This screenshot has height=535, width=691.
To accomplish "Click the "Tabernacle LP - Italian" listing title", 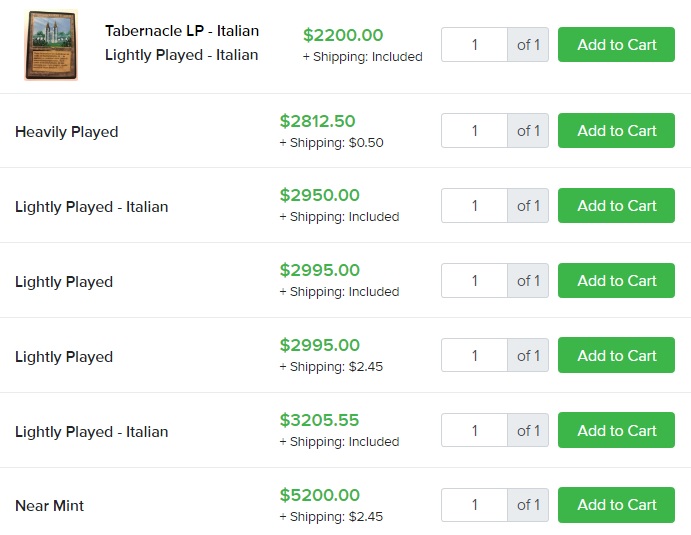I will click(181, 31).
